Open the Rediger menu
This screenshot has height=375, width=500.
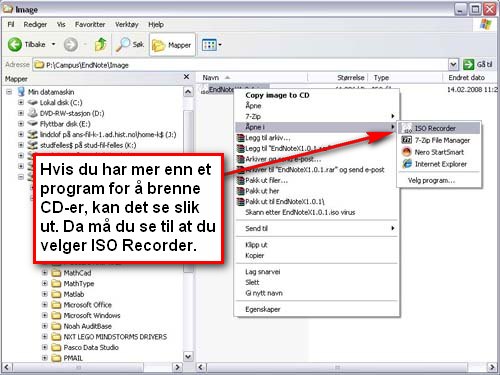35,24
